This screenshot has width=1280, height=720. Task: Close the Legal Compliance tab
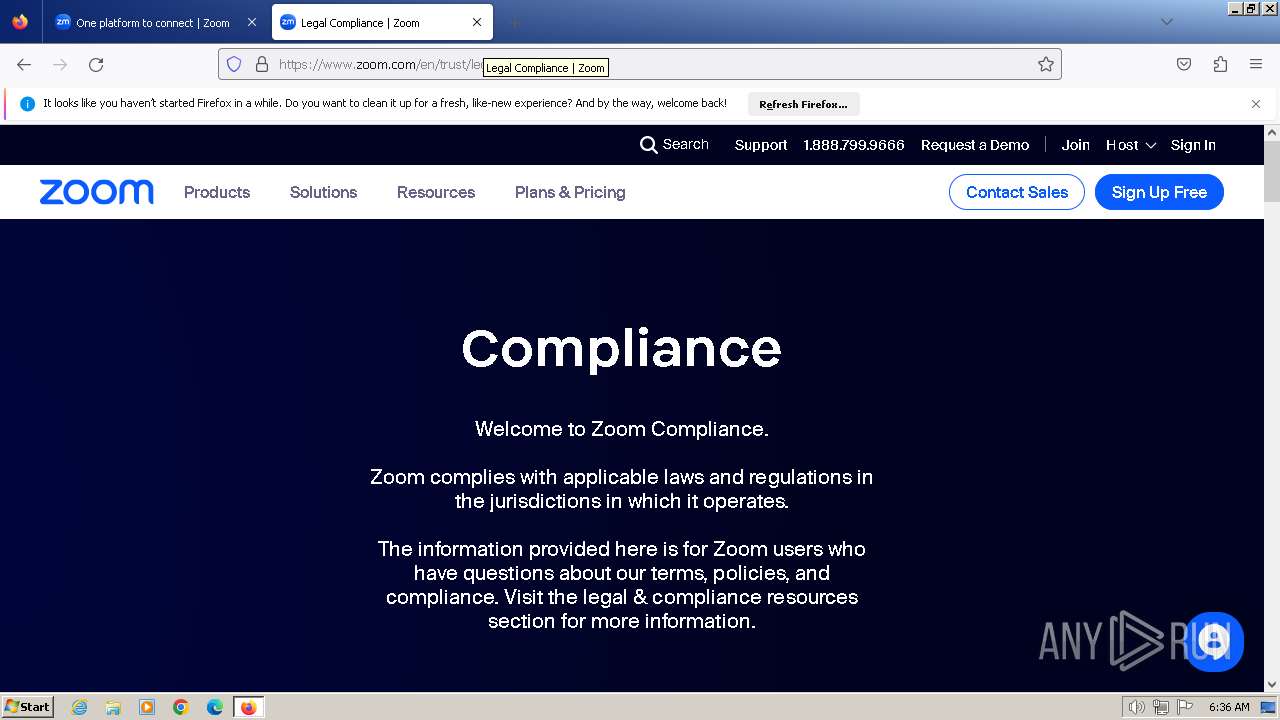point(477,22)
